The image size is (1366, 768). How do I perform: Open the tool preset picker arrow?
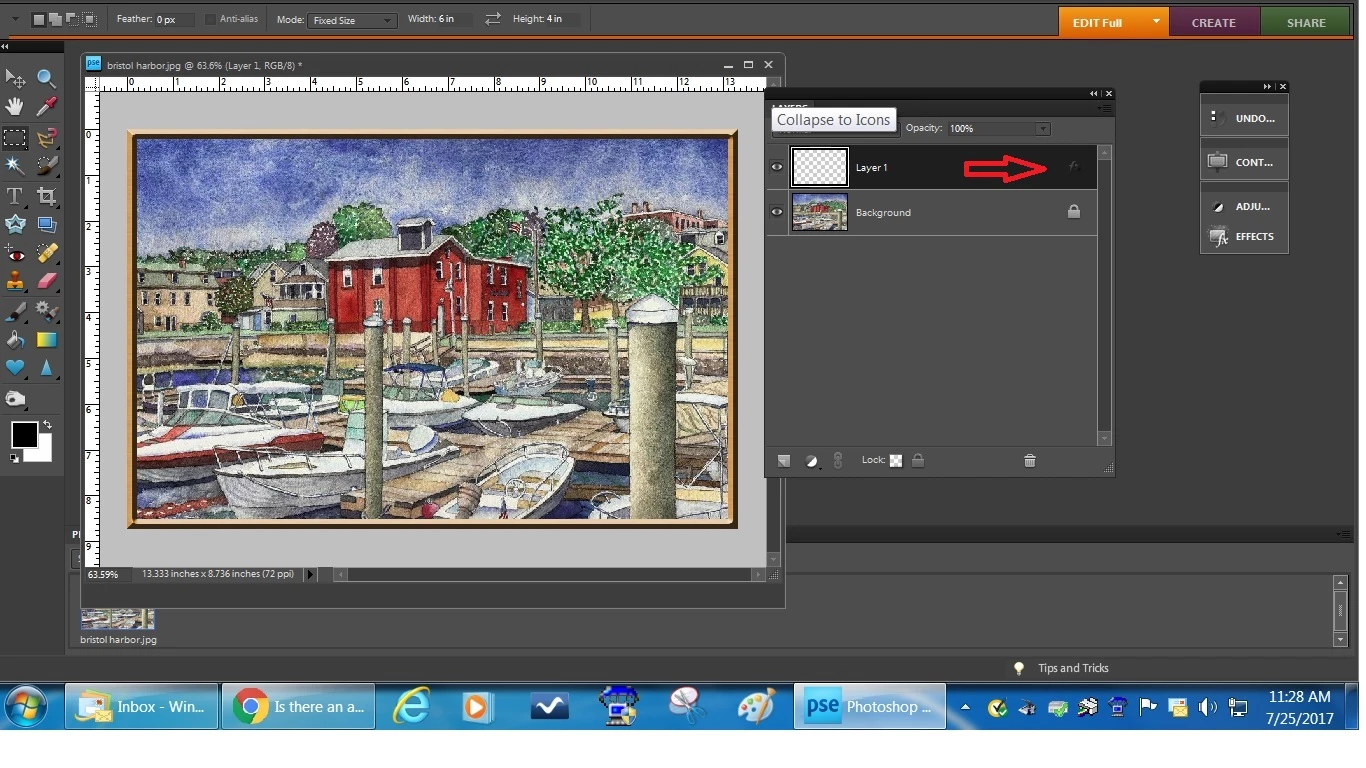[14, 19]
